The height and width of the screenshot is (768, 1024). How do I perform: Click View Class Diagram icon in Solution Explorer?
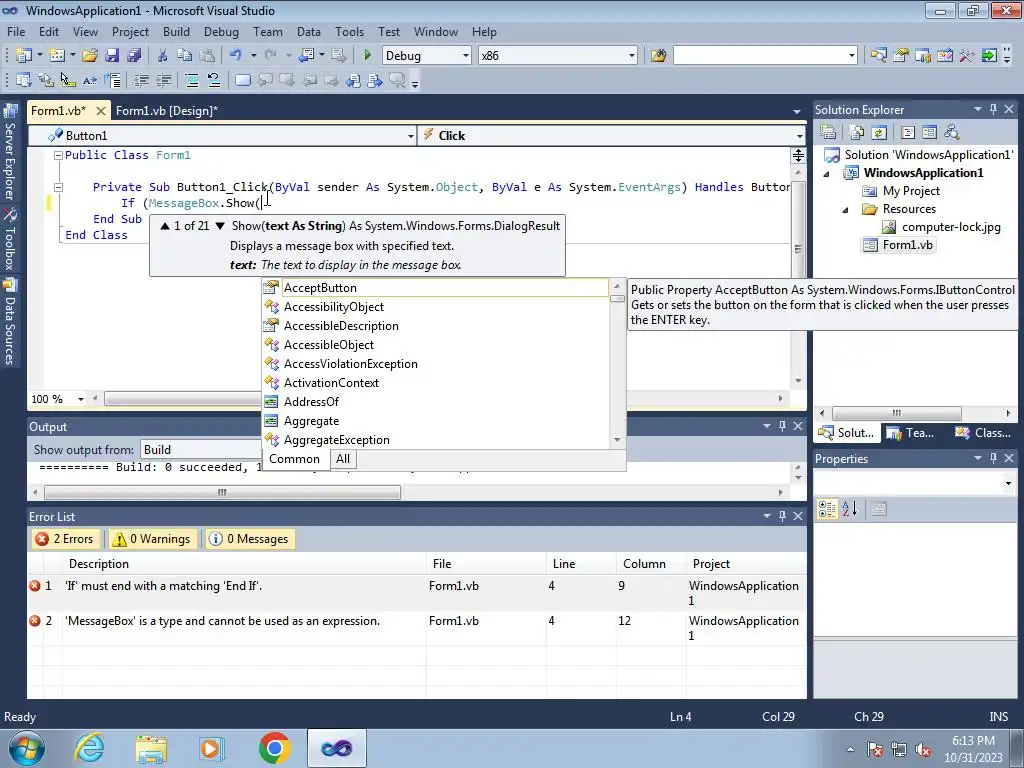952,133
